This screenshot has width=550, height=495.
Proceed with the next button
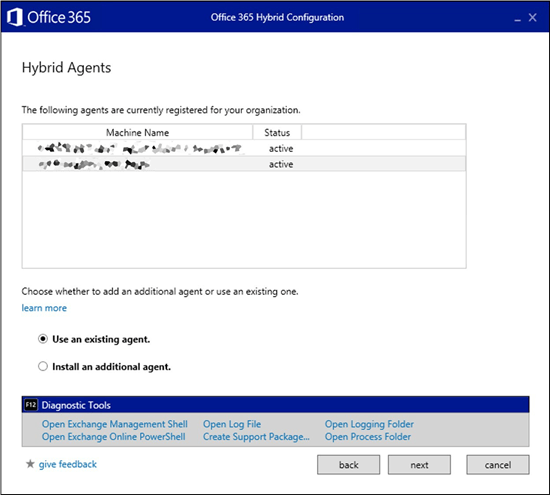click(420, 465)
